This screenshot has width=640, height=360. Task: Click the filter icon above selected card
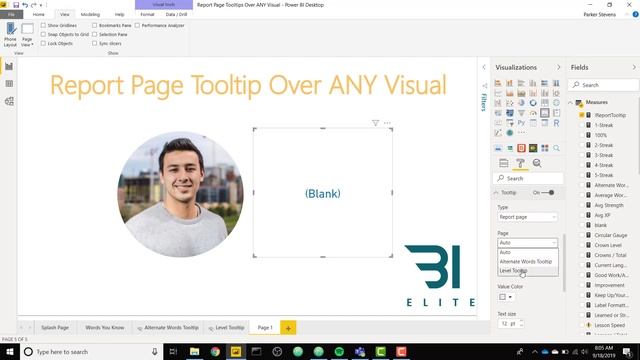click(376, 123)
